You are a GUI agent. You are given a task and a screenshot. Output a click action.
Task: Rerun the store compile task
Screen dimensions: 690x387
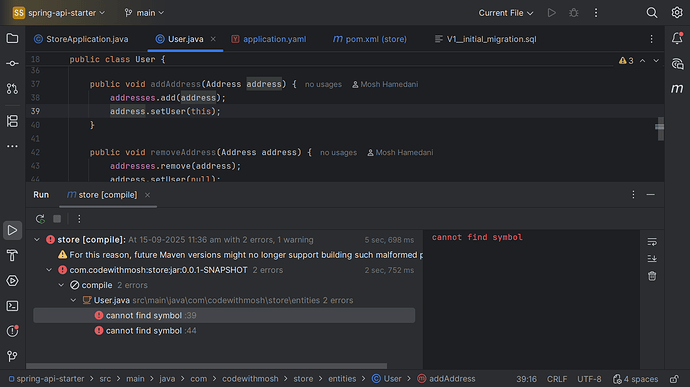tap(40, 219)
